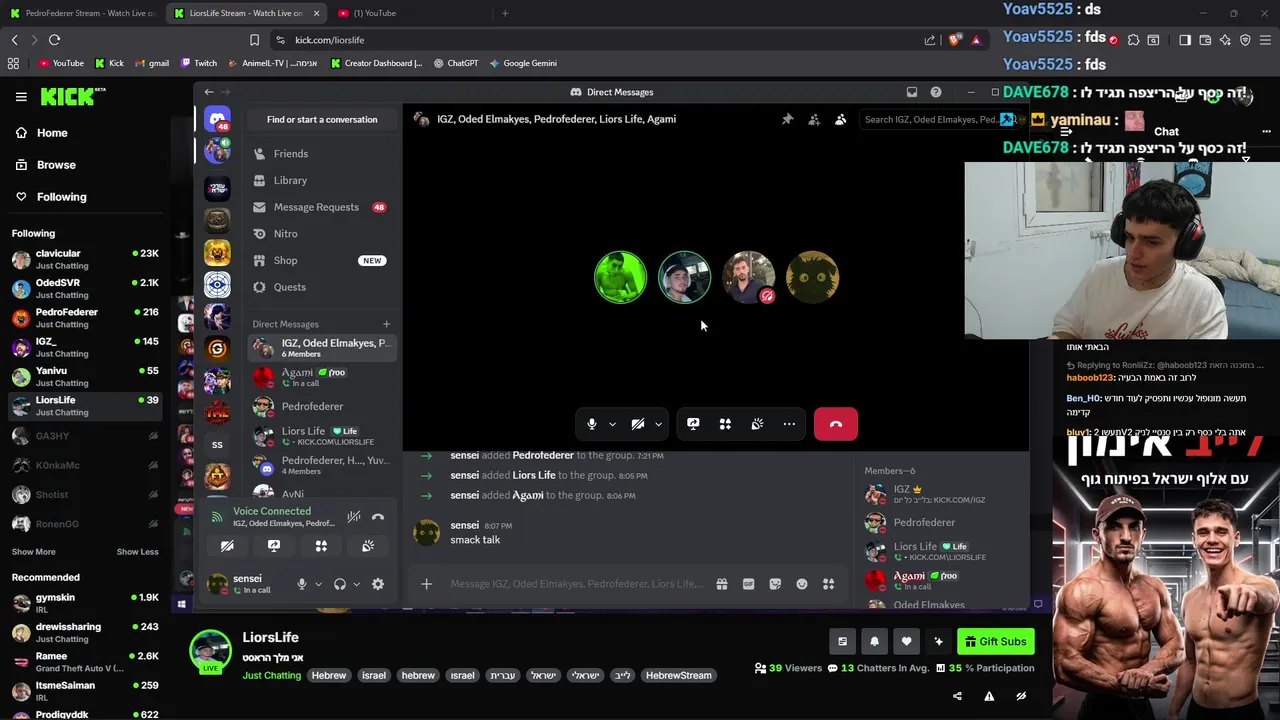Open Friends in Discord sidebar
This screenshot has height=720, width=1280.
[x=321, y=154]
